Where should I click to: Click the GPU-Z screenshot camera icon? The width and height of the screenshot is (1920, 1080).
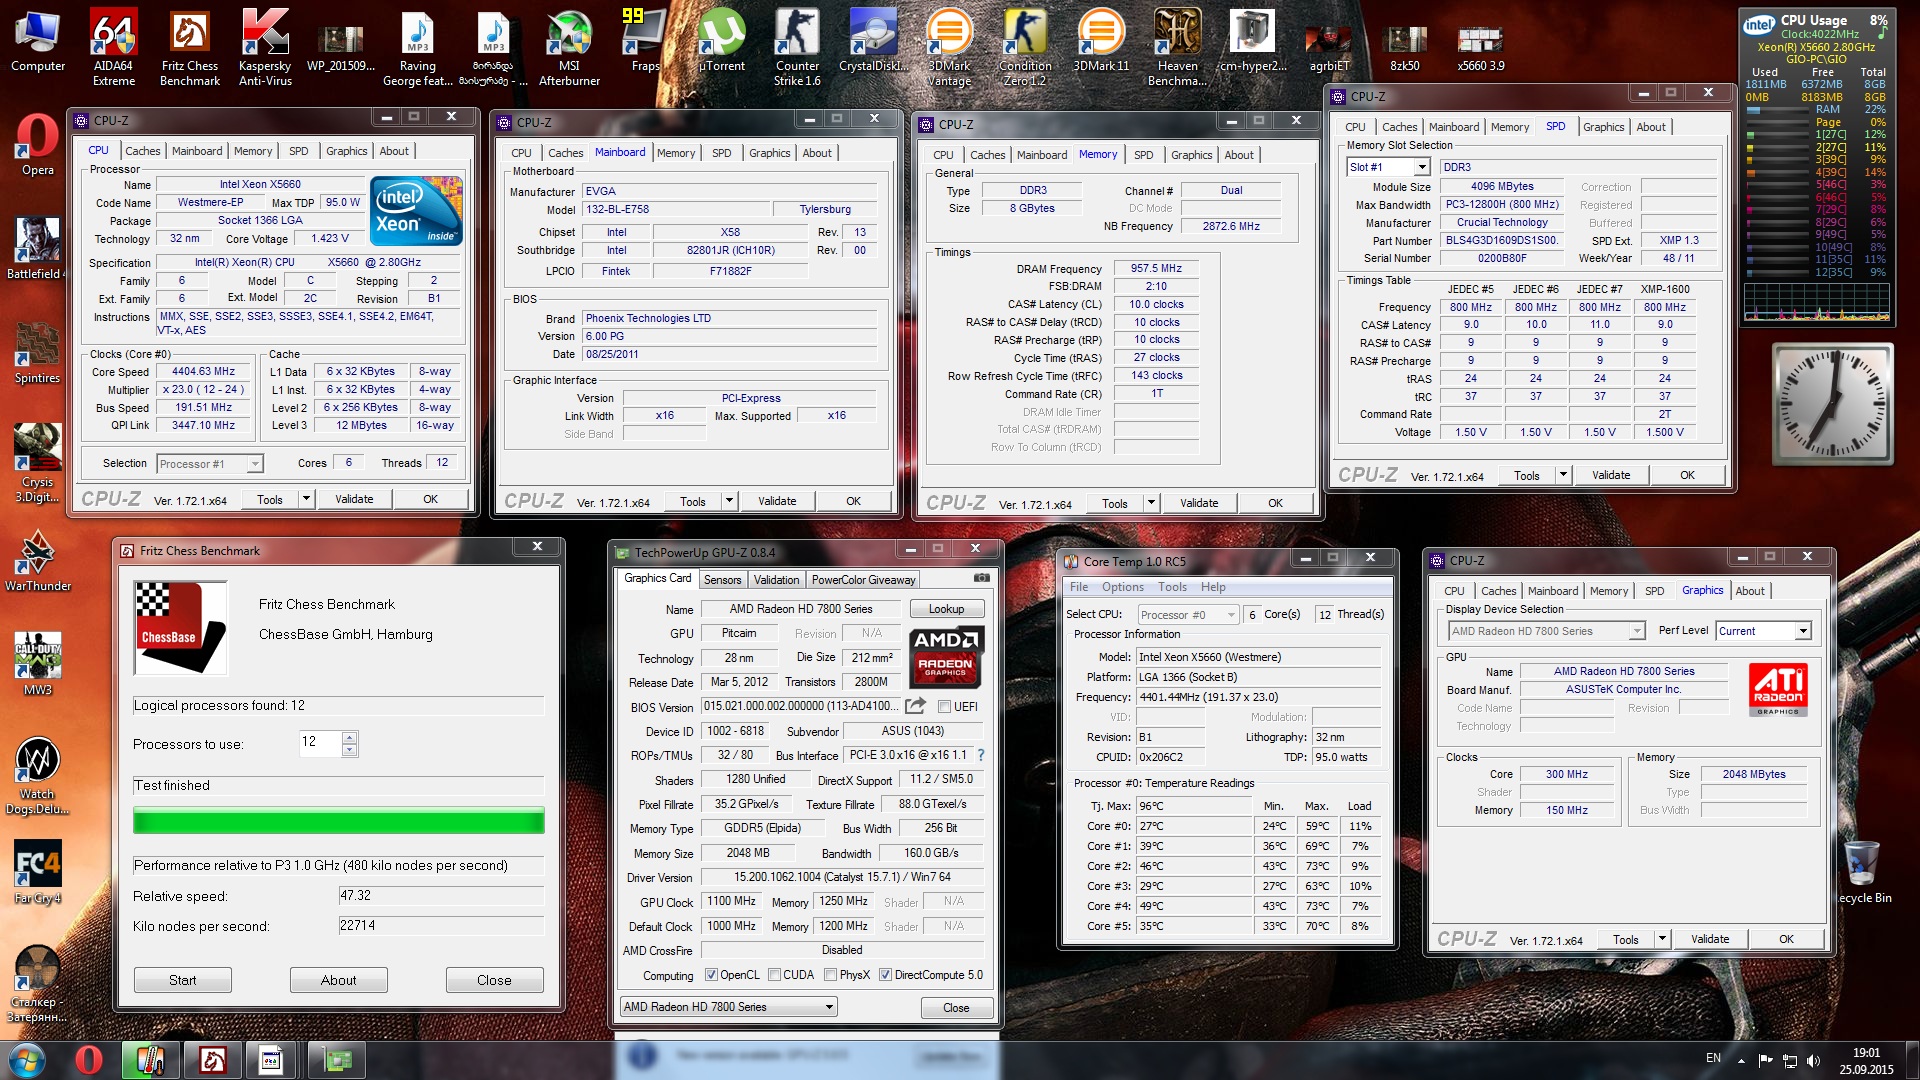tap(981, 578)
